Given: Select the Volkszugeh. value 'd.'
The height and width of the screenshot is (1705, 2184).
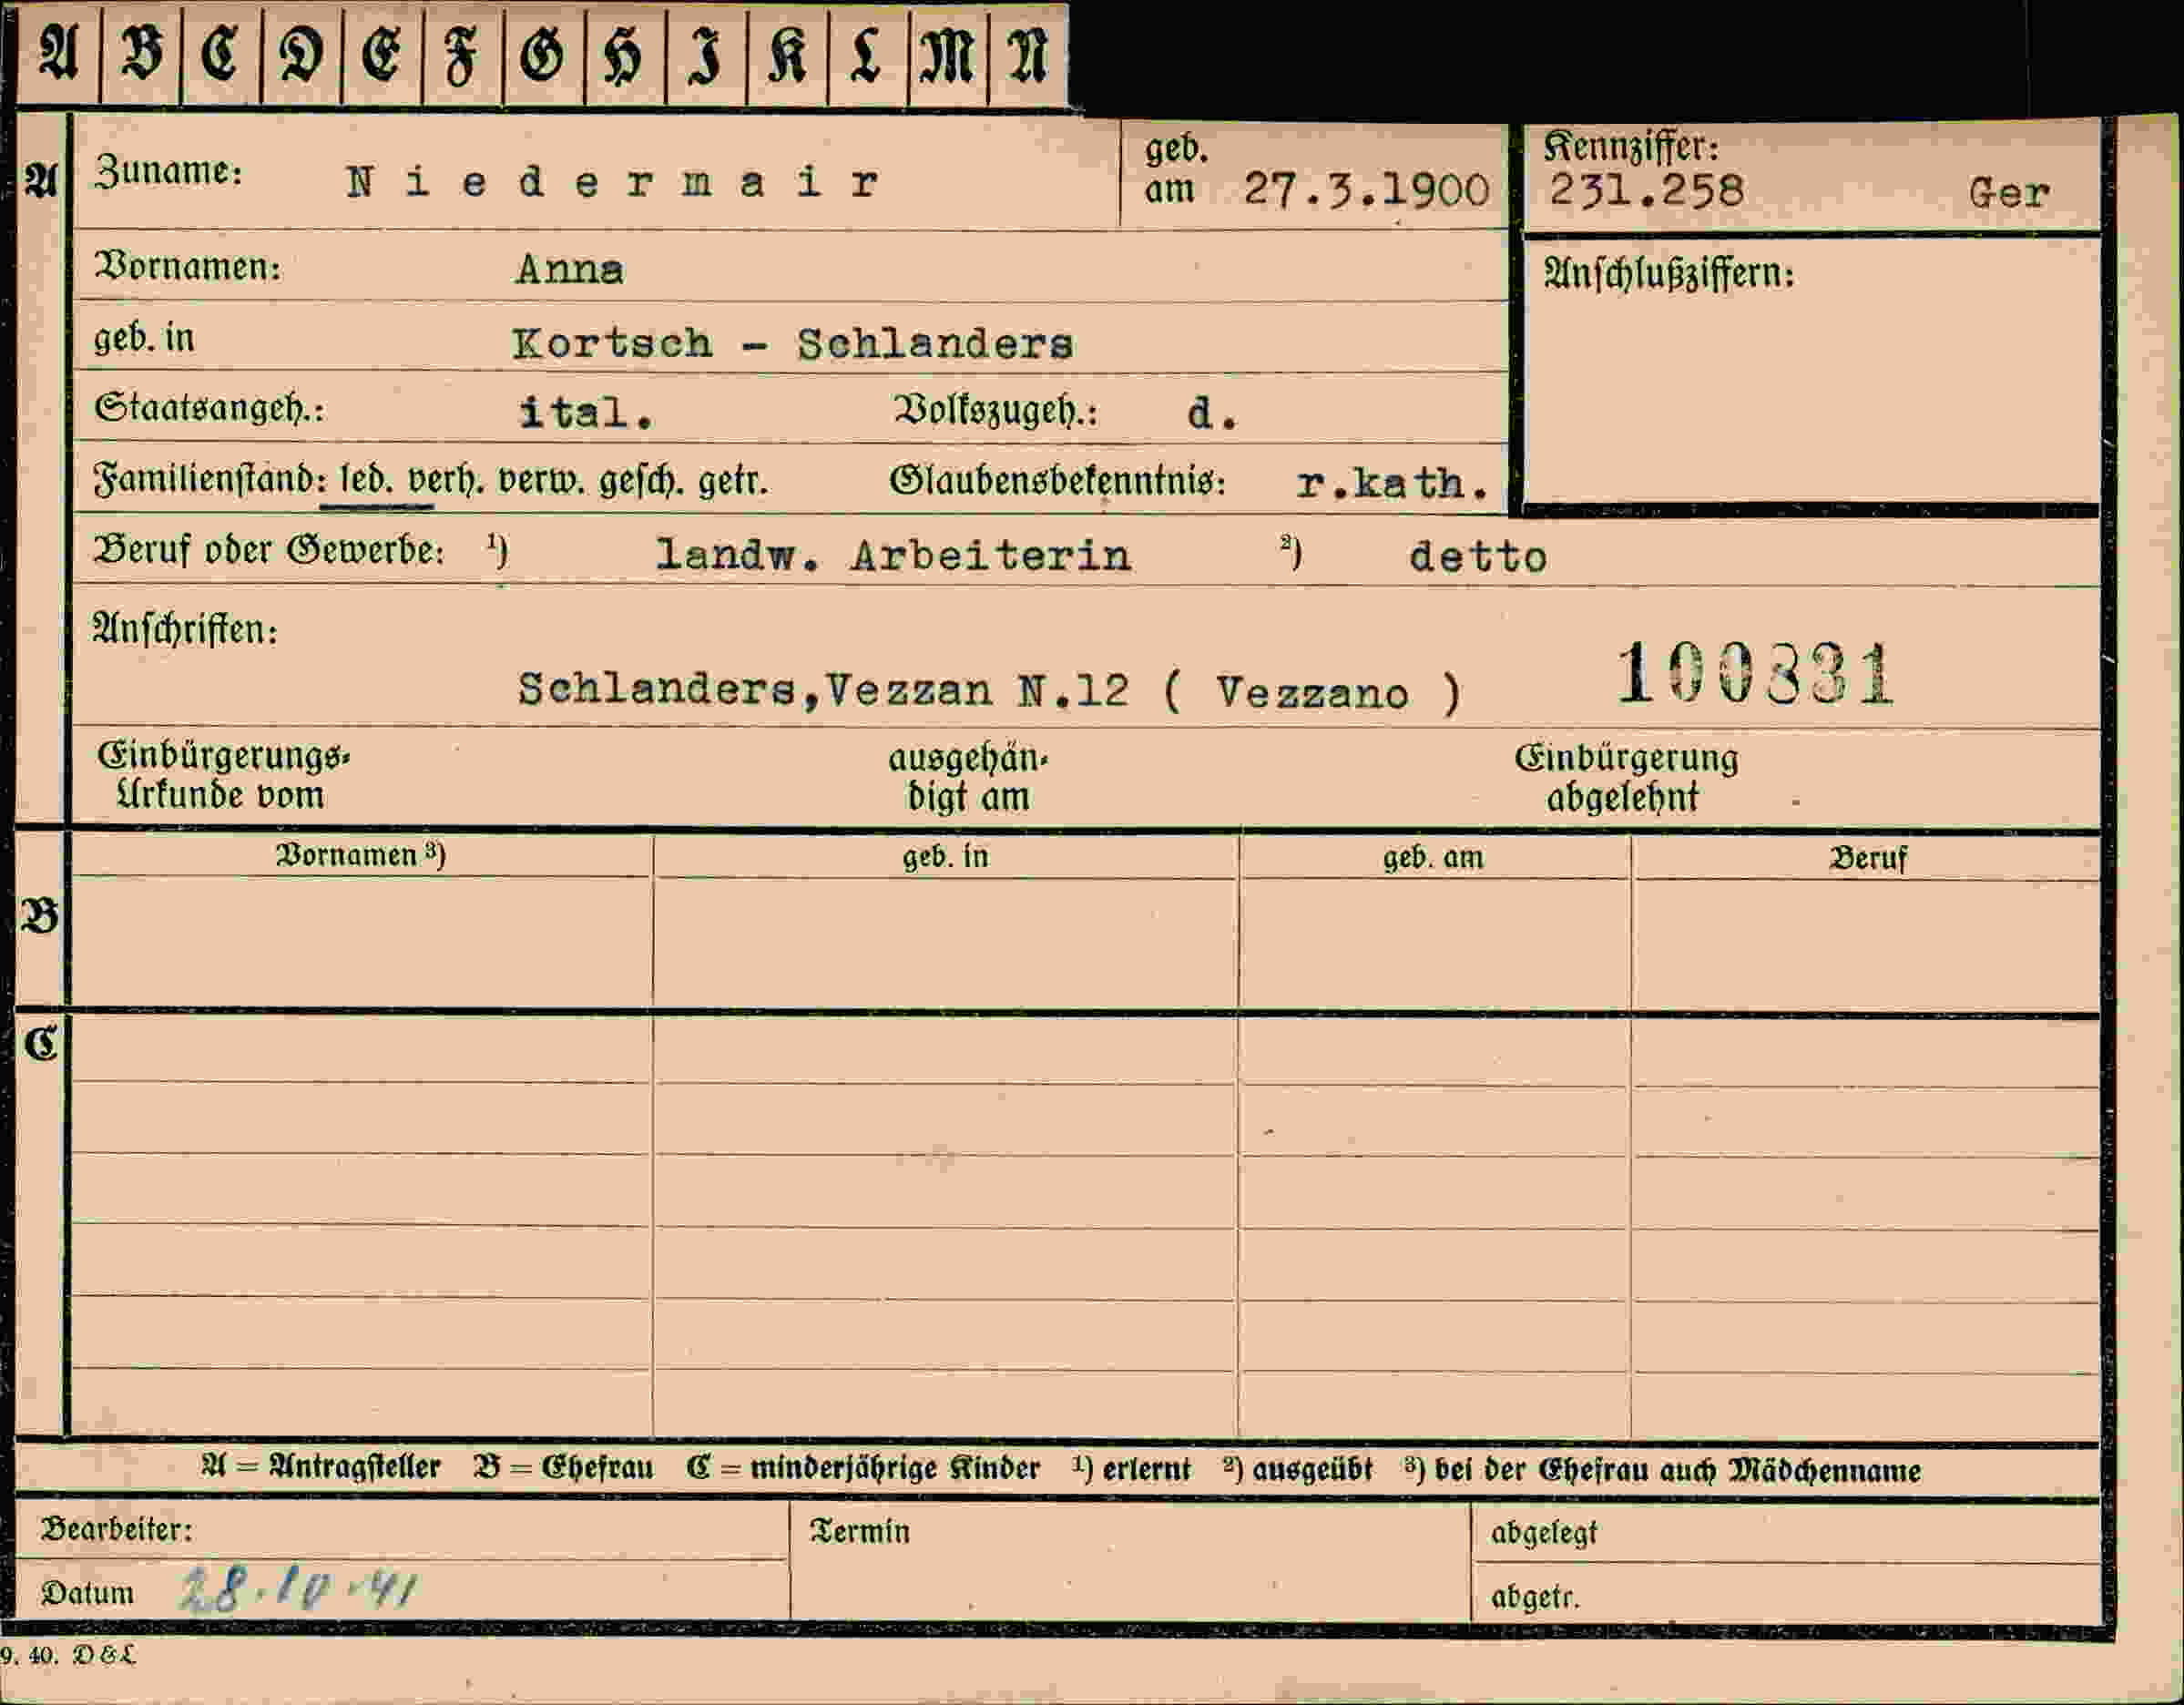Looking at the screenshot, I should point(1212,412).
